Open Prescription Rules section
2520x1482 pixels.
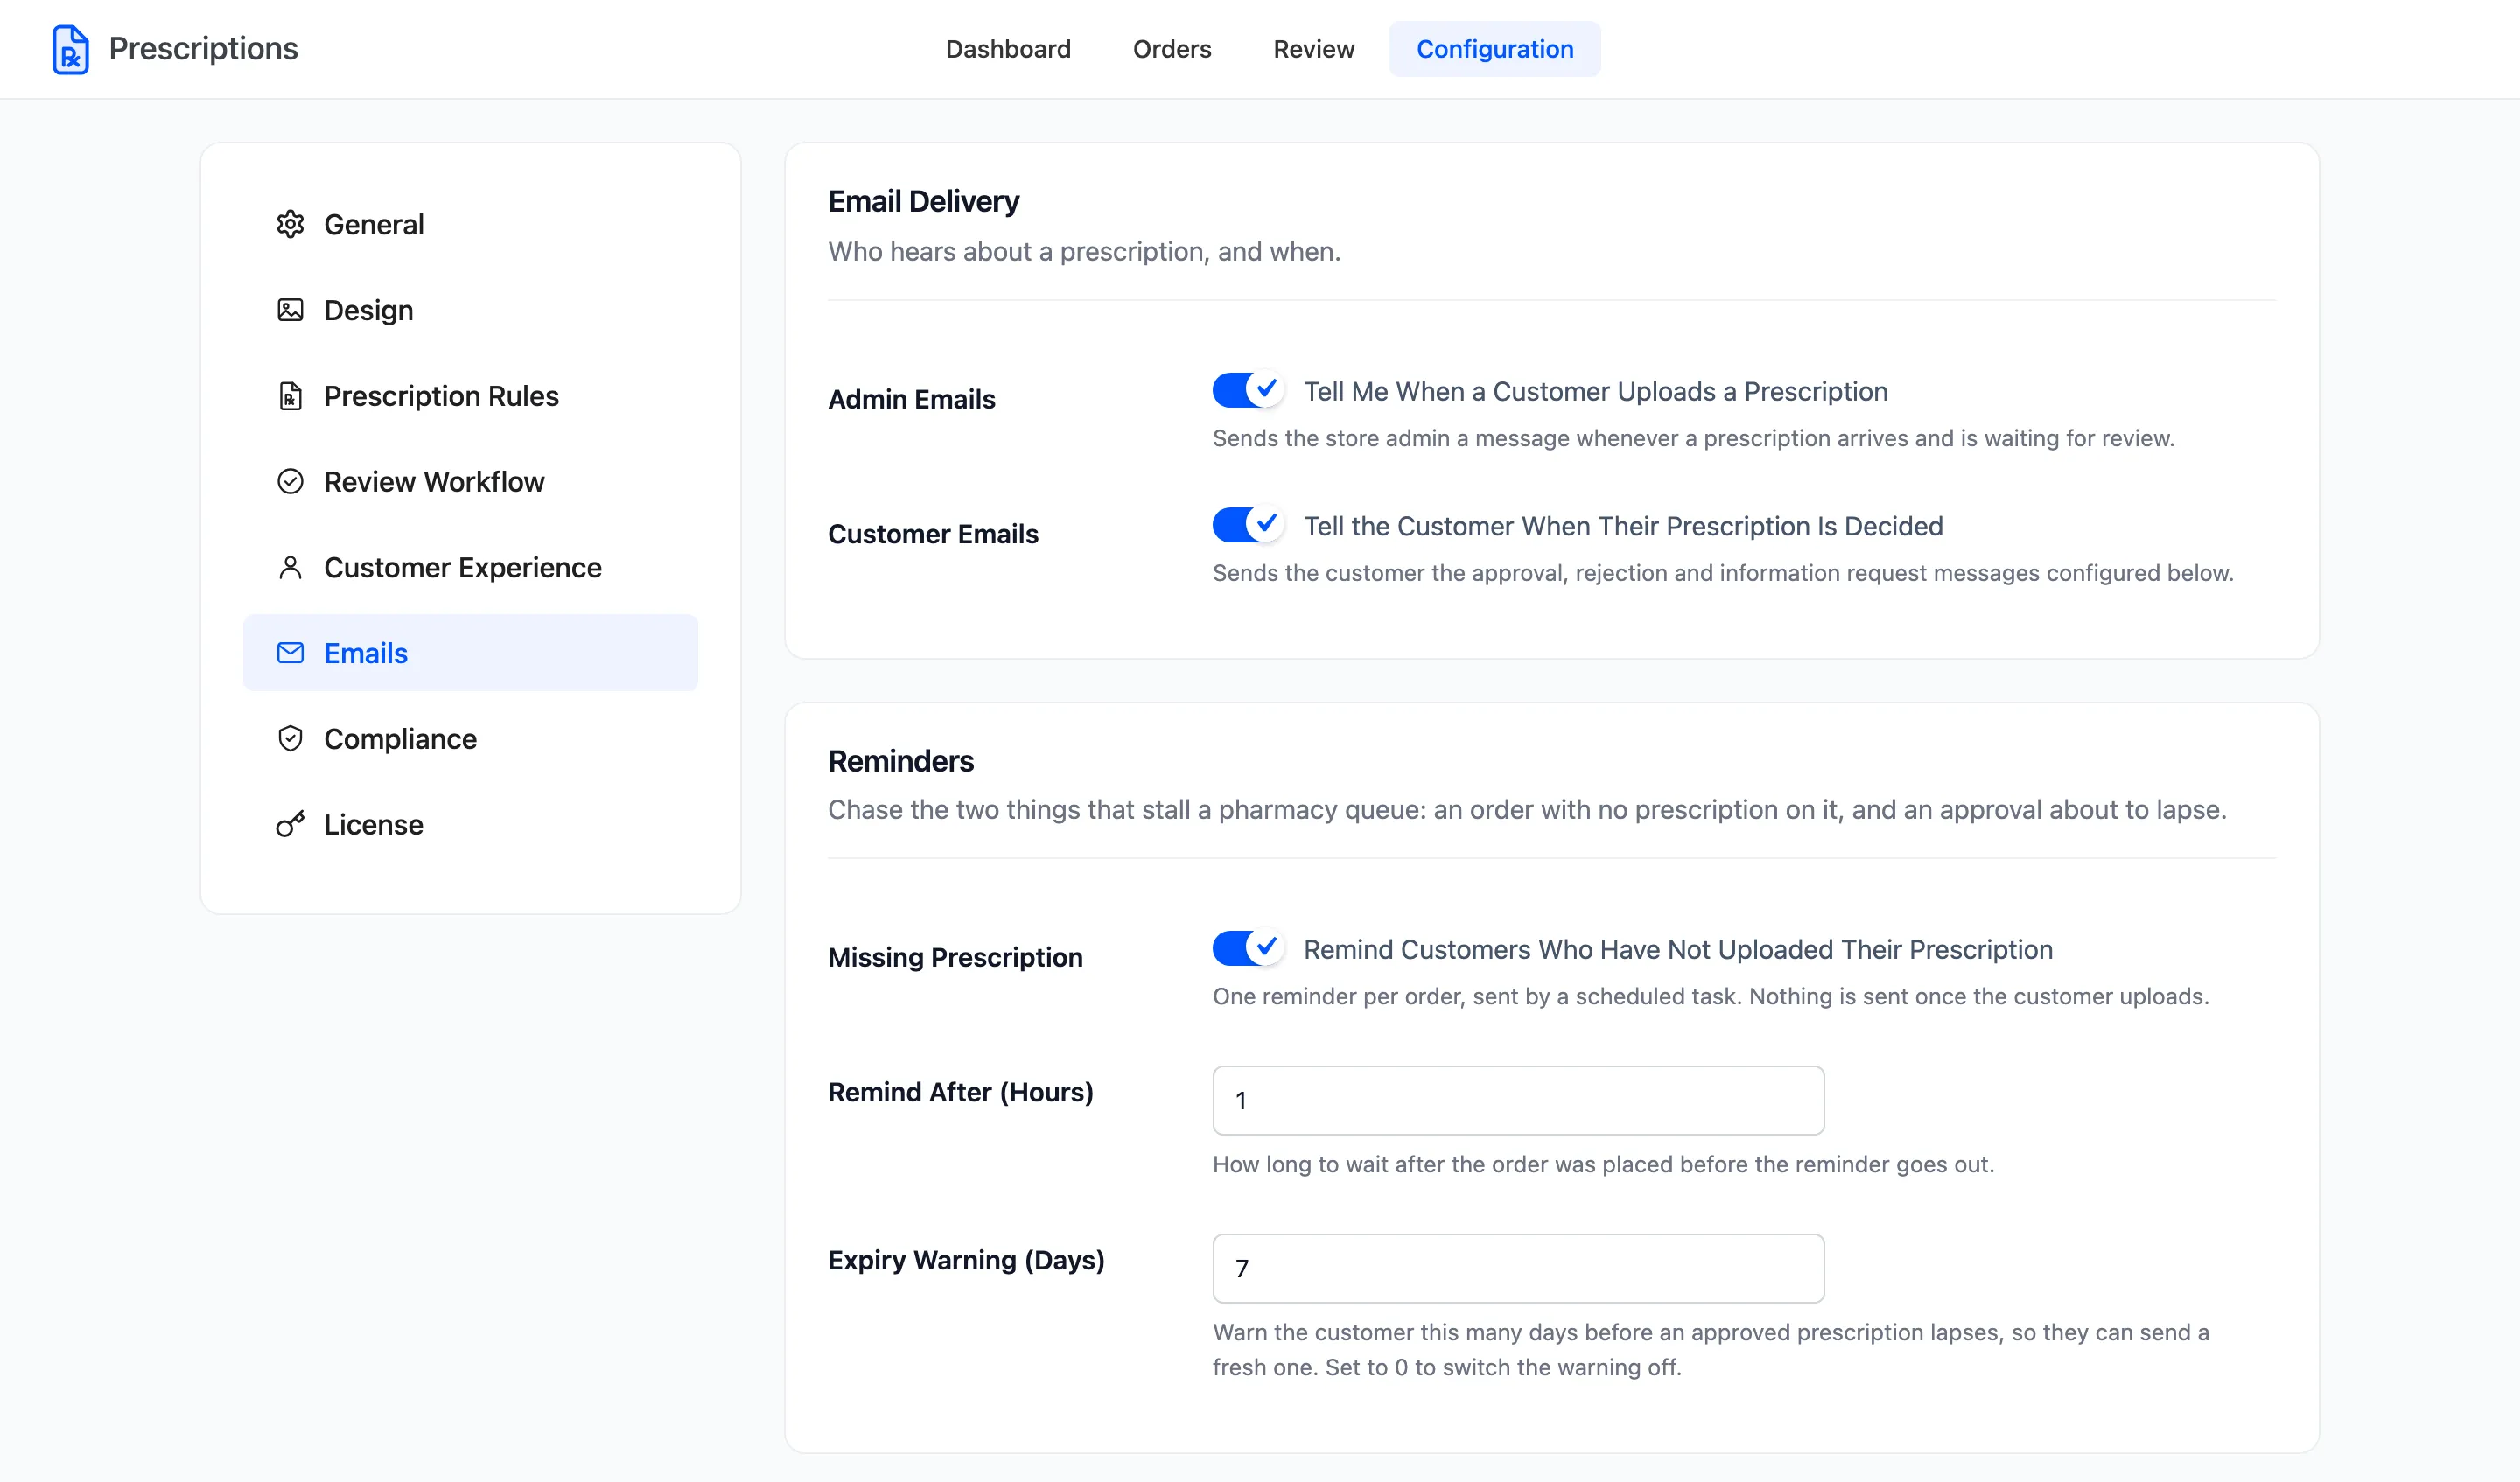(471, 396)
